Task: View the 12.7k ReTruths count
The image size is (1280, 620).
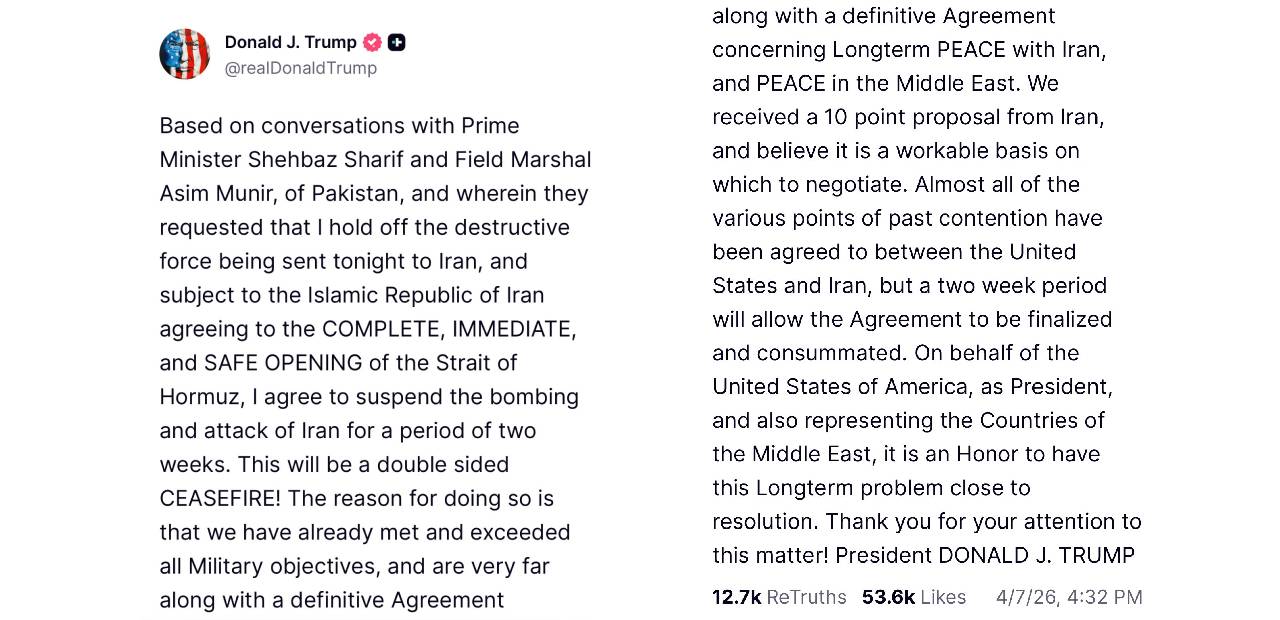Action: [778, 597]
